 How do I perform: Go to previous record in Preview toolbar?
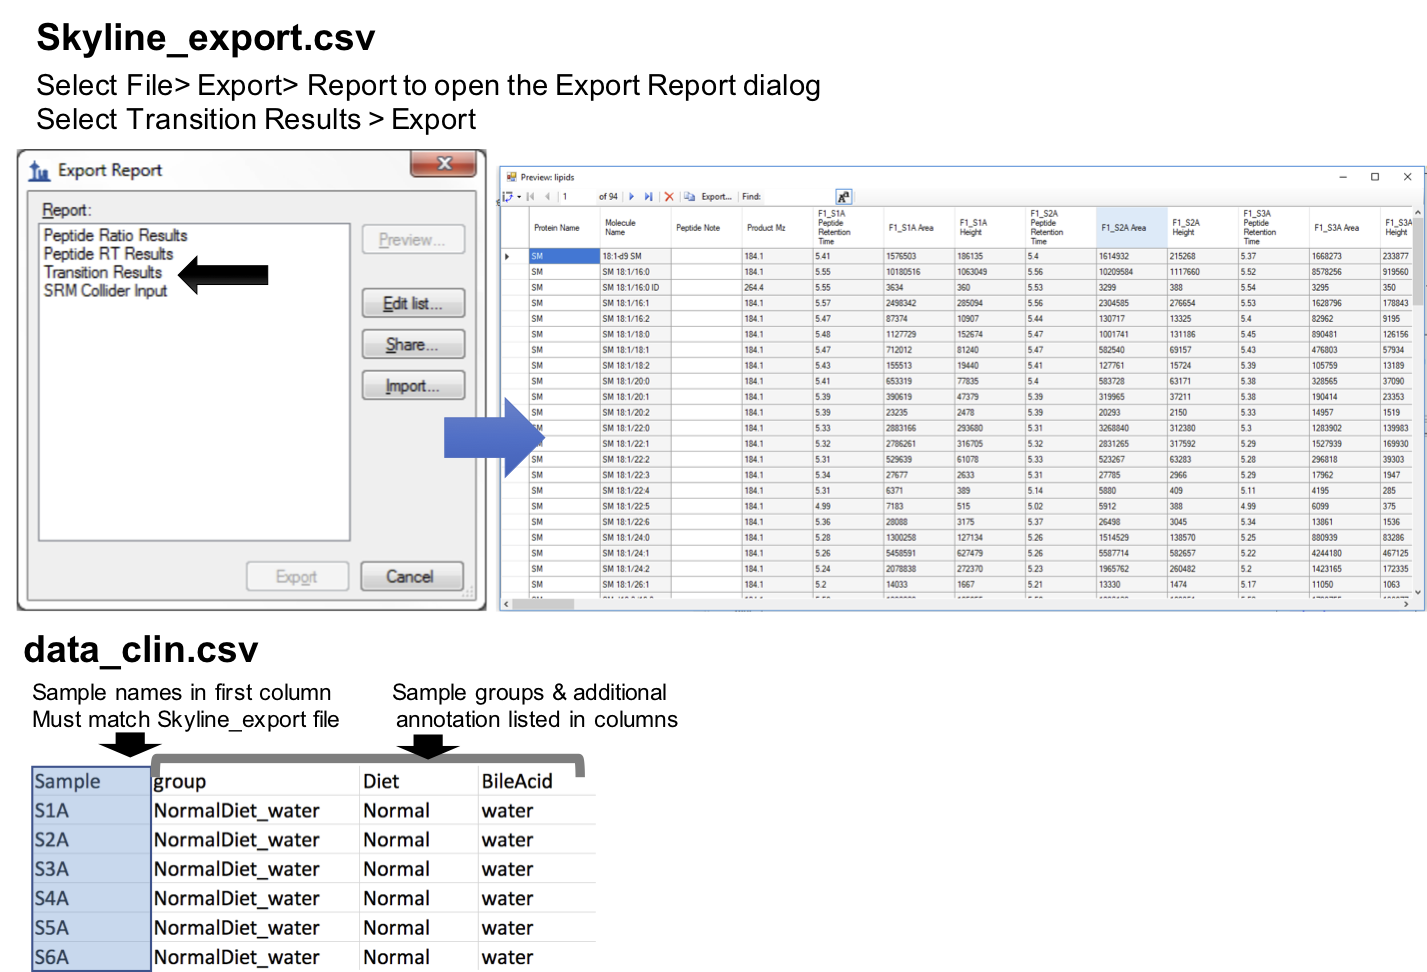[547, 197]
